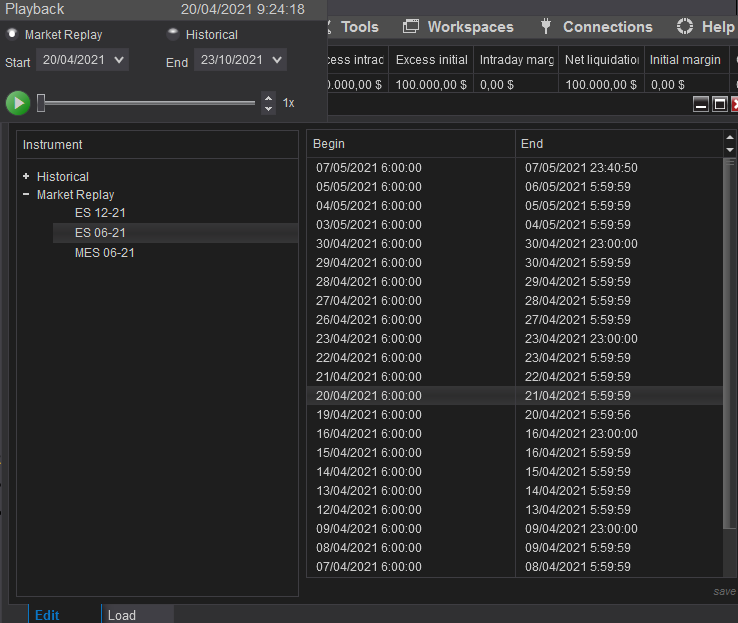
Task: Click the playback position slider handle
Action: pyautogui.click(x=41, y=103)
